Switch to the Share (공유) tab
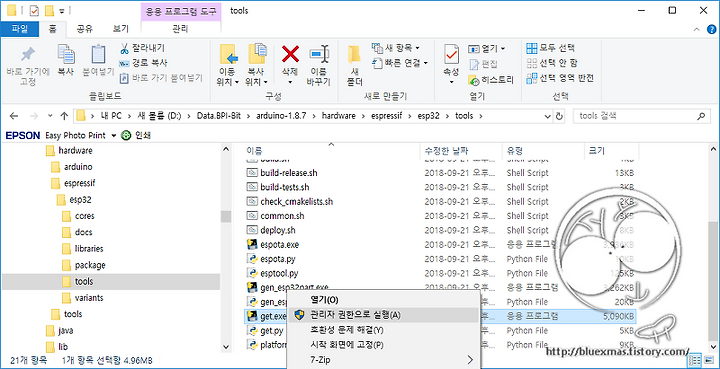 84,28
